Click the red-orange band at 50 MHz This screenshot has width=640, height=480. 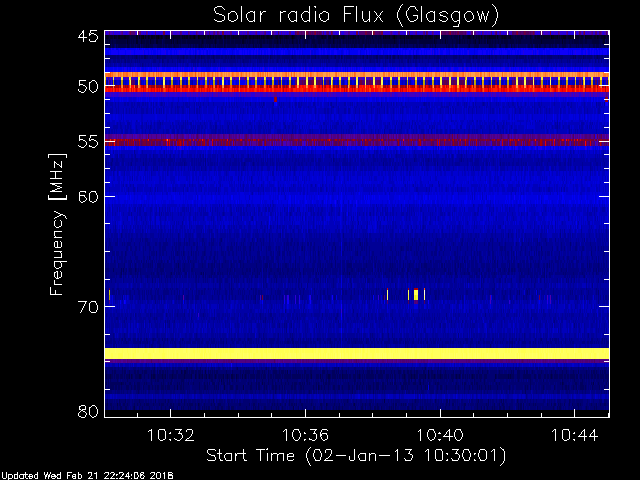[x=357, y=89]
